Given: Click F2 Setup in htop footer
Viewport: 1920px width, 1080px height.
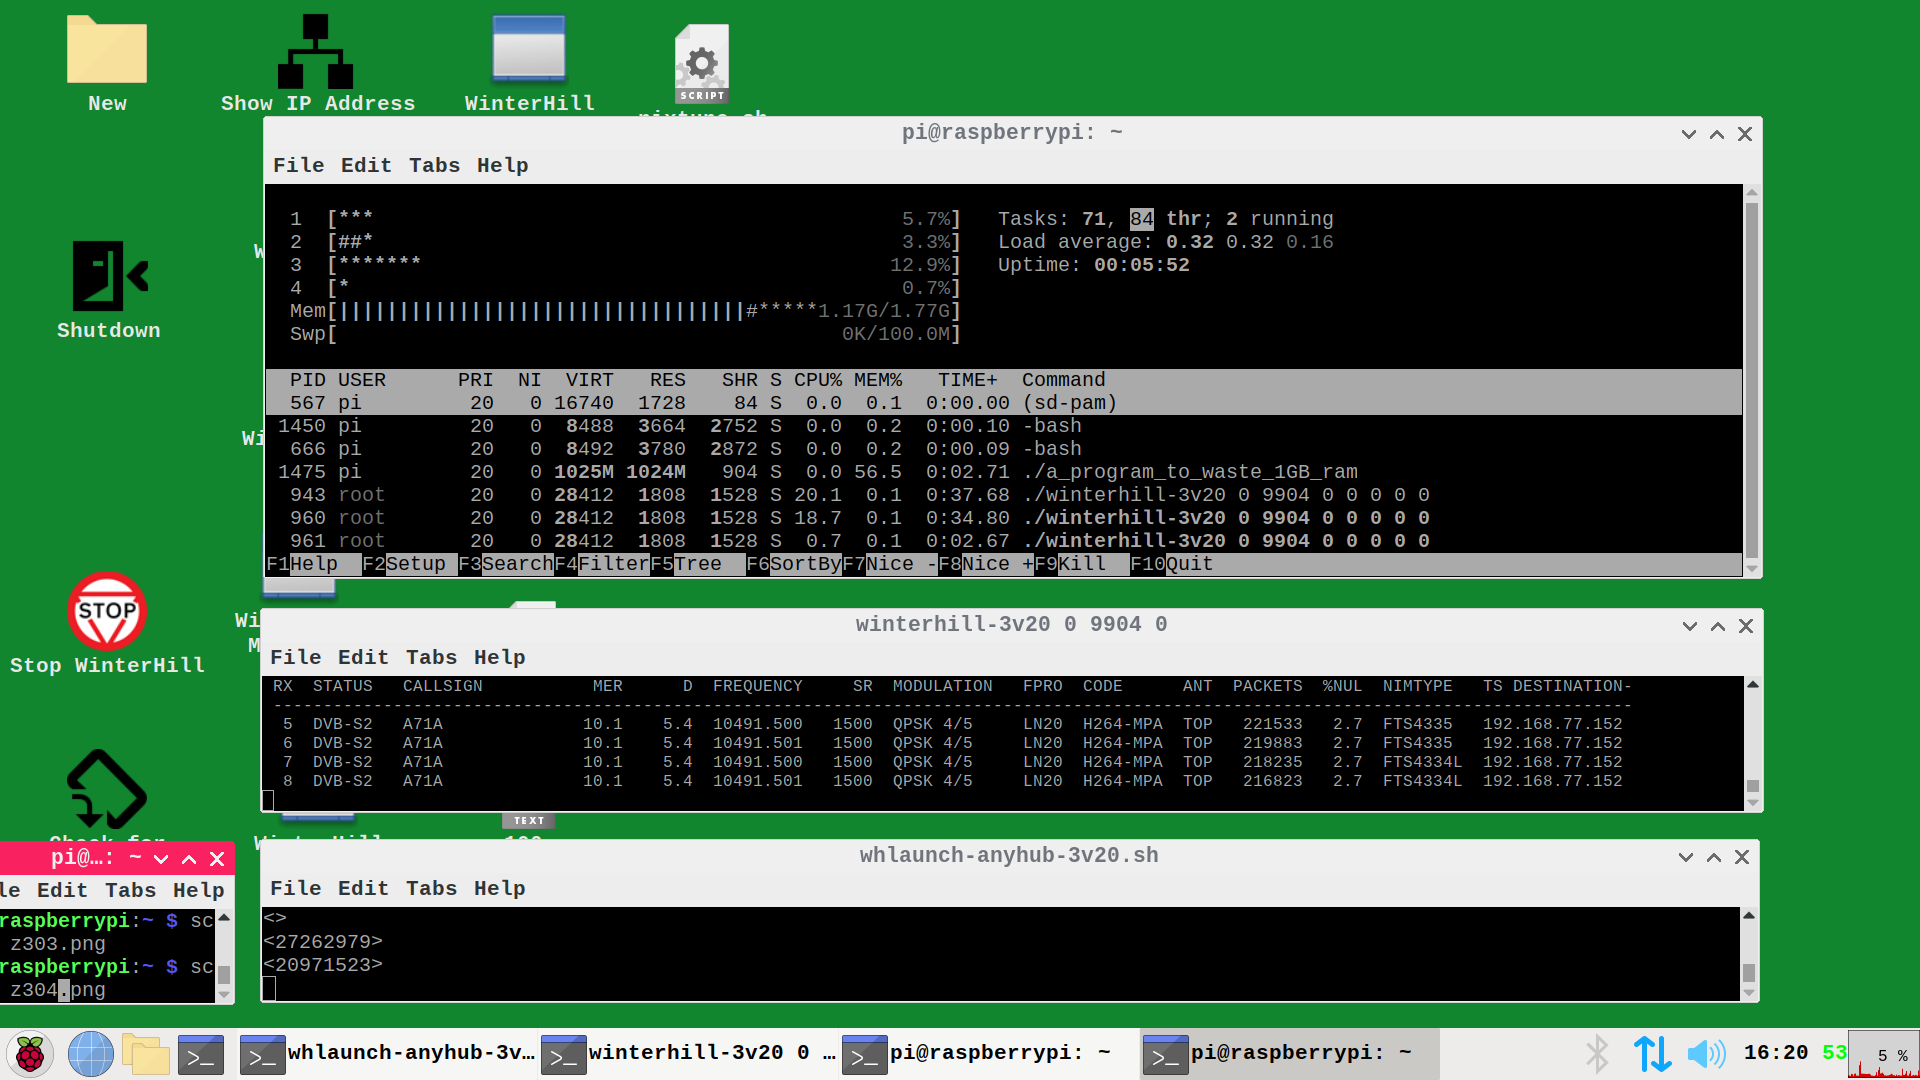Looking at the screenshot, I should (410, 564).
